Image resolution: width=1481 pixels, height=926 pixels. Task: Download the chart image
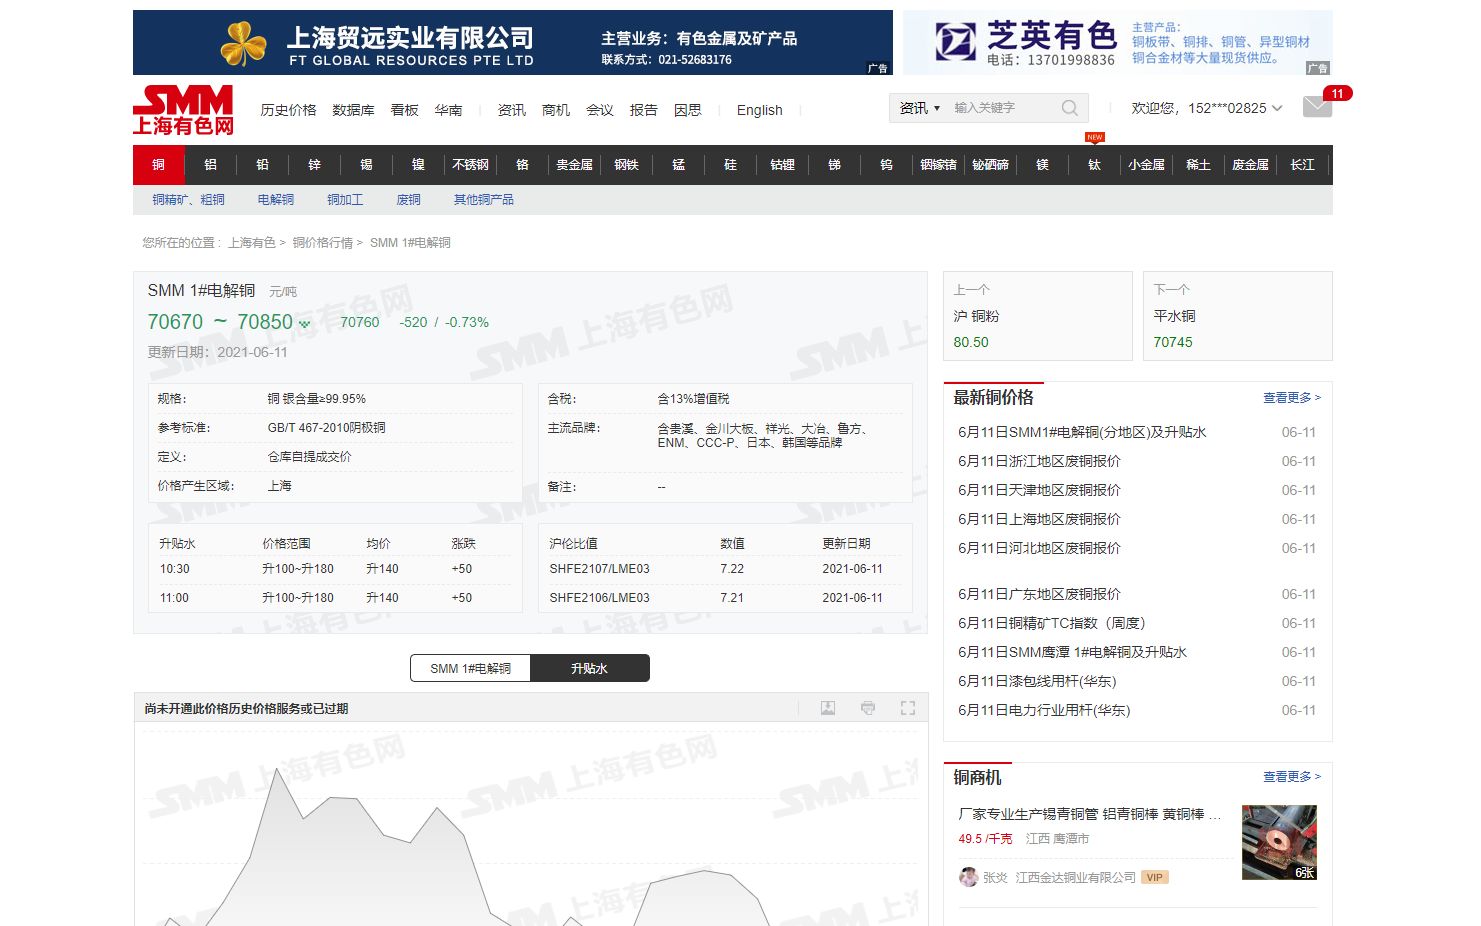[828, 708]
